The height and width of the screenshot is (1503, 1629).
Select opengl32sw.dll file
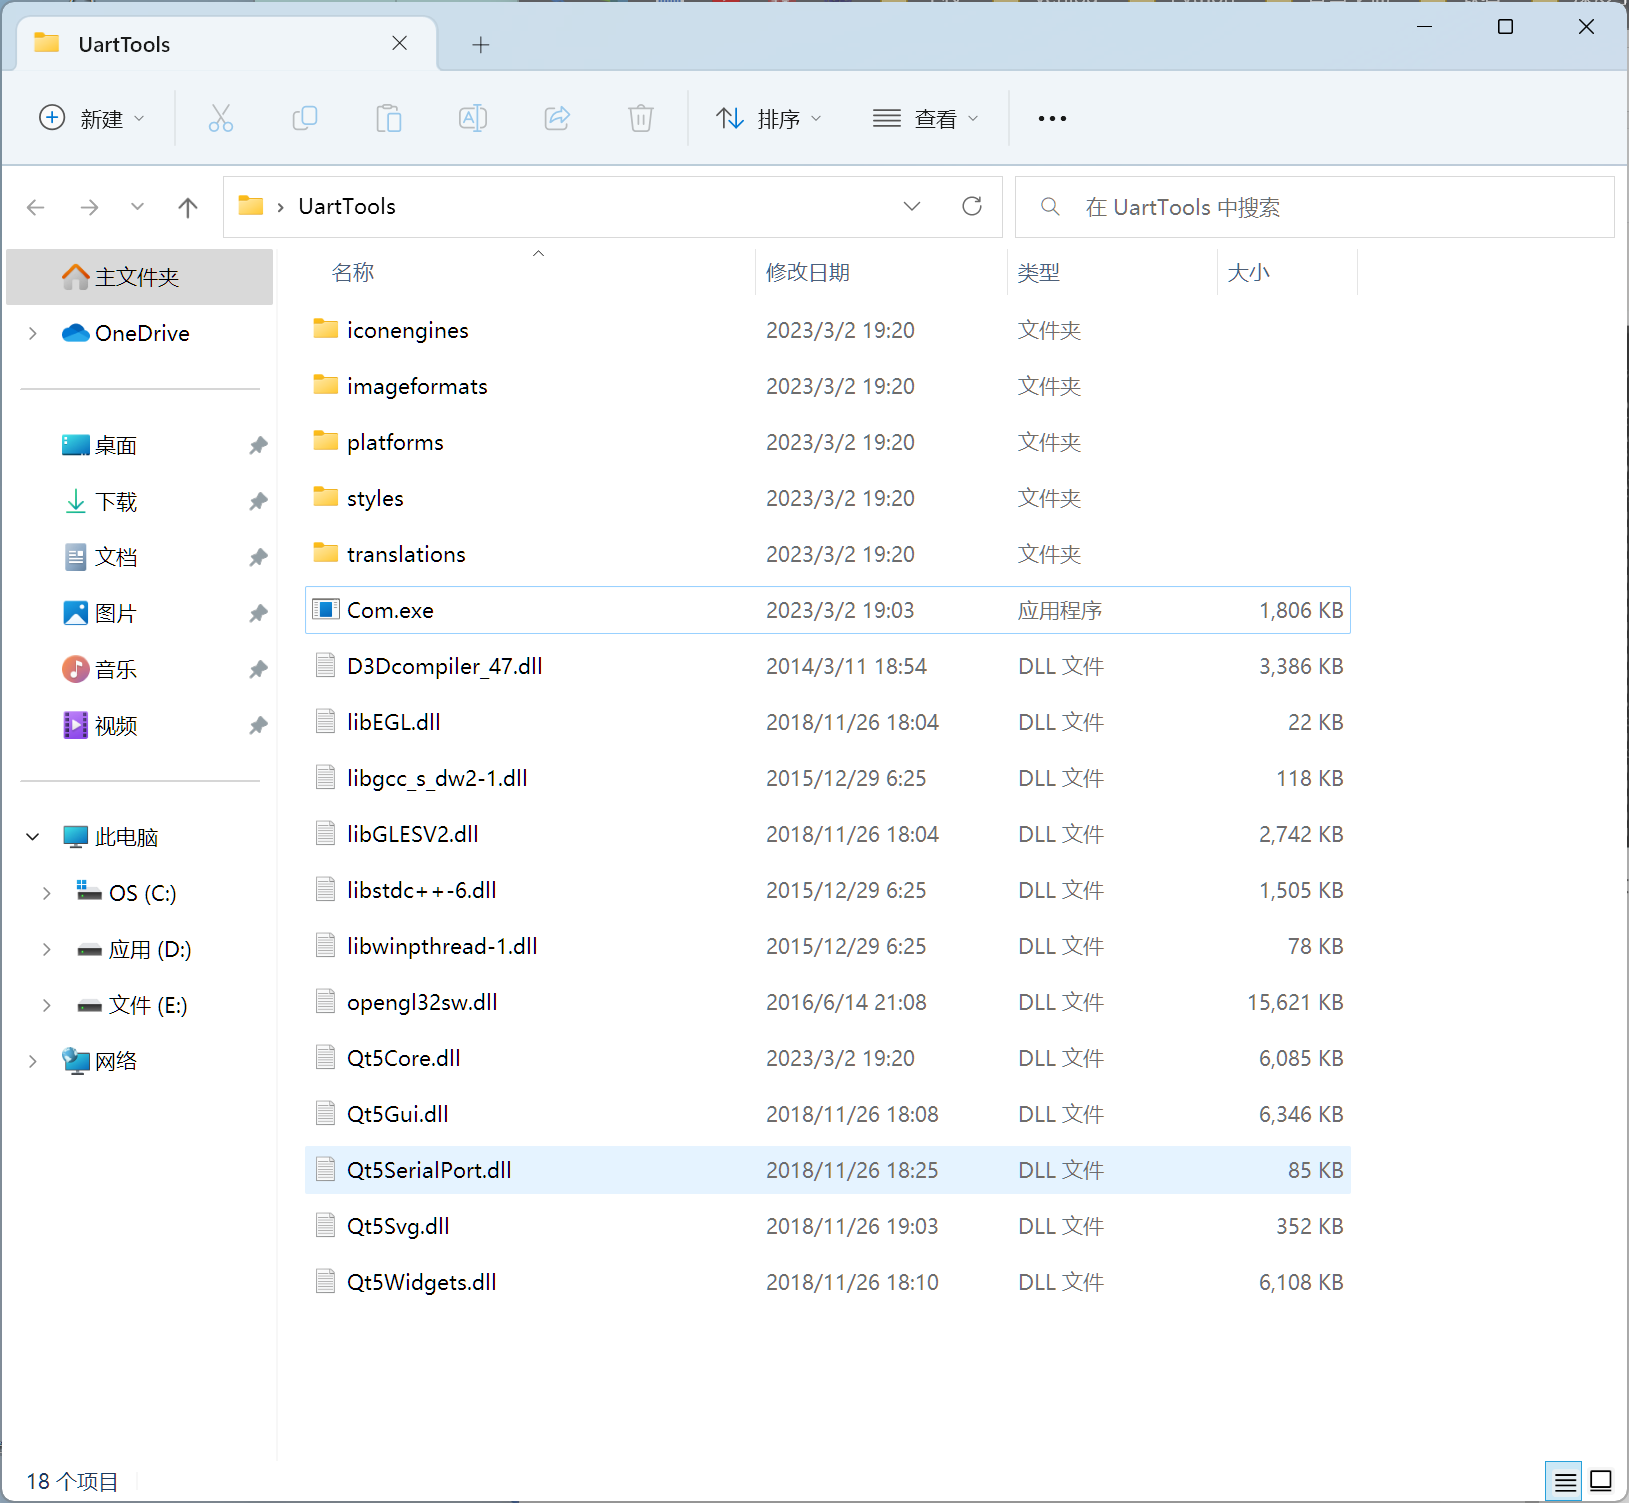coord(828,1002)
